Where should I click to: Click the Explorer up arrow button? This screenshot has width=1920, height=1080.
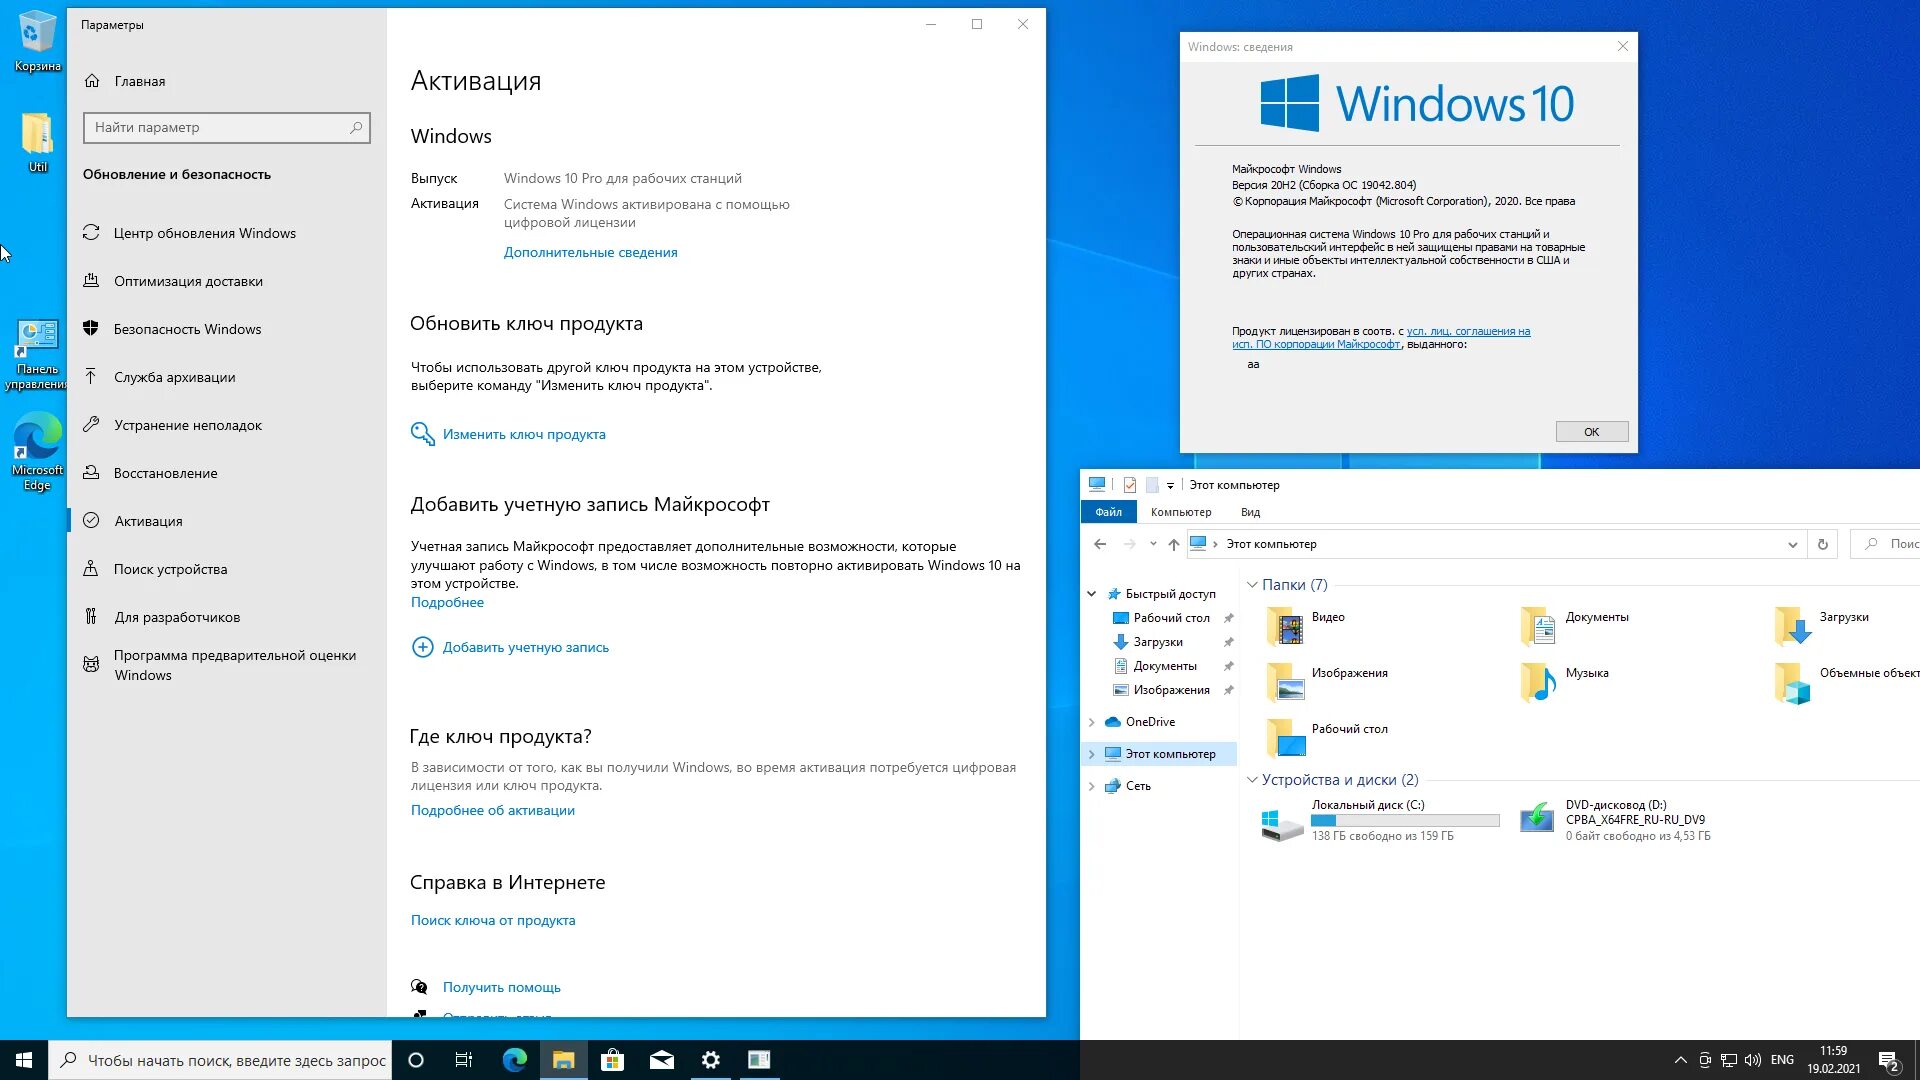click(1173, 544)
